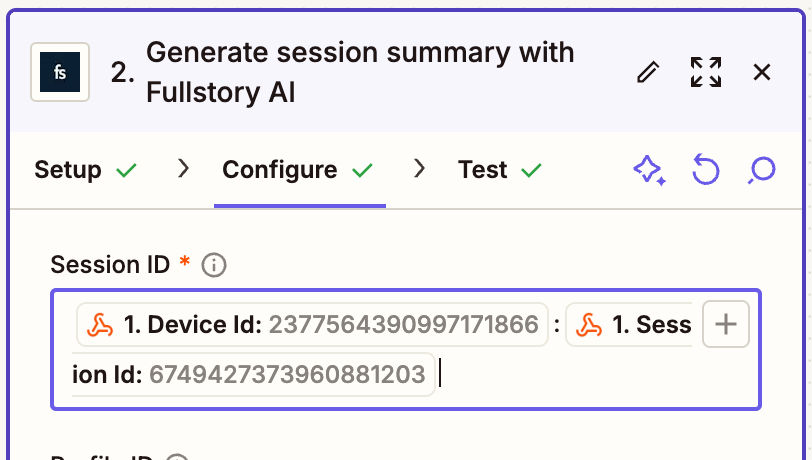Select the Configure tab
Image resolution: width=812 pixels, height=460 pixels.
(280, 170)
